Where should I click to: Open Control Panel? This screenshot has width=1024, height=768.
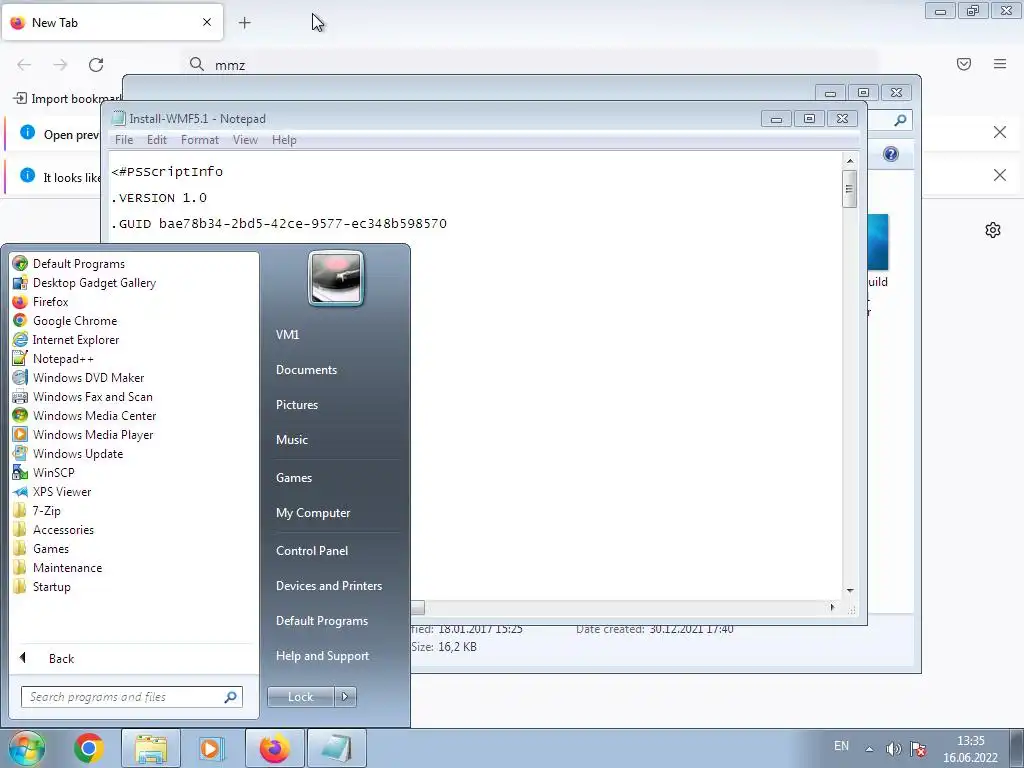coord(312,551)
